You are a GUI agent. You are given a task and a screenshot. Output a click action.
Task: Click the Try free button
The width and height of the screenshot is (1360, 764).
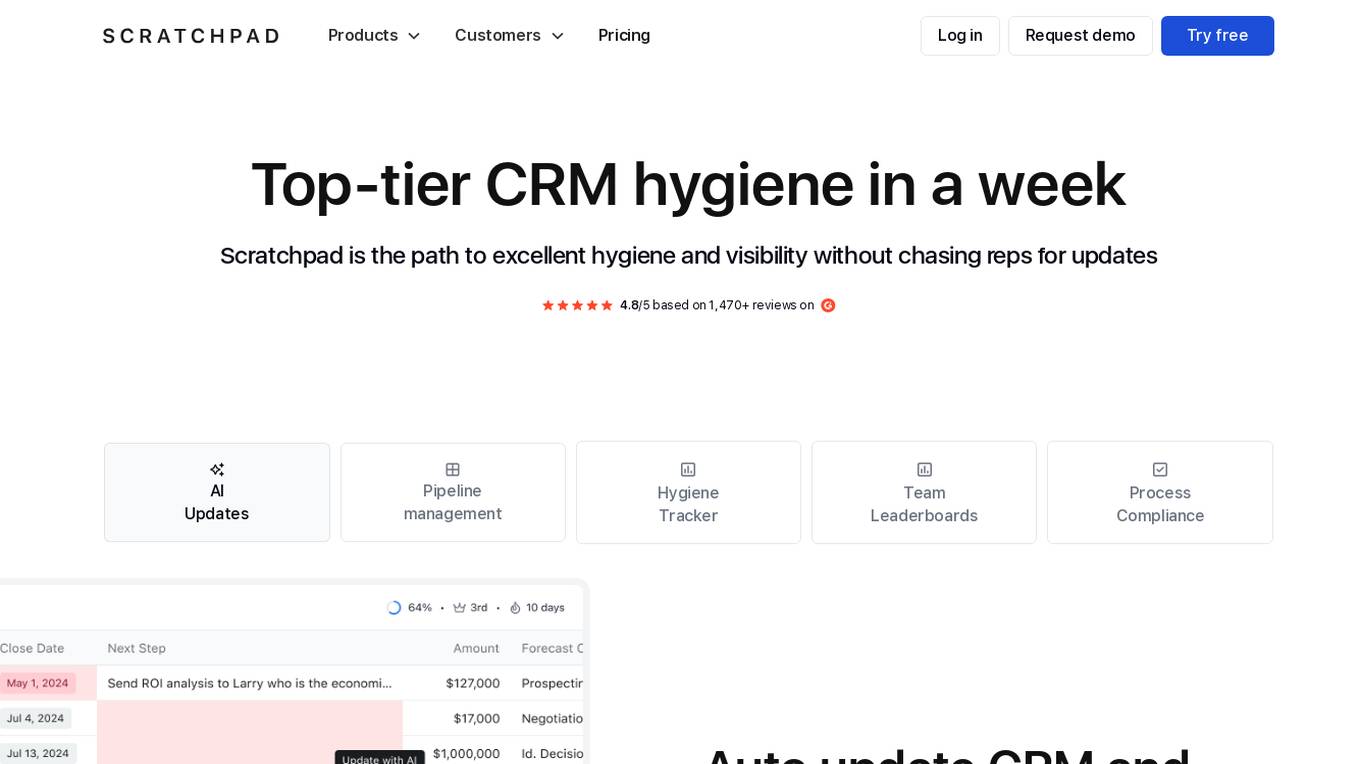click(x=1217, y=36)
